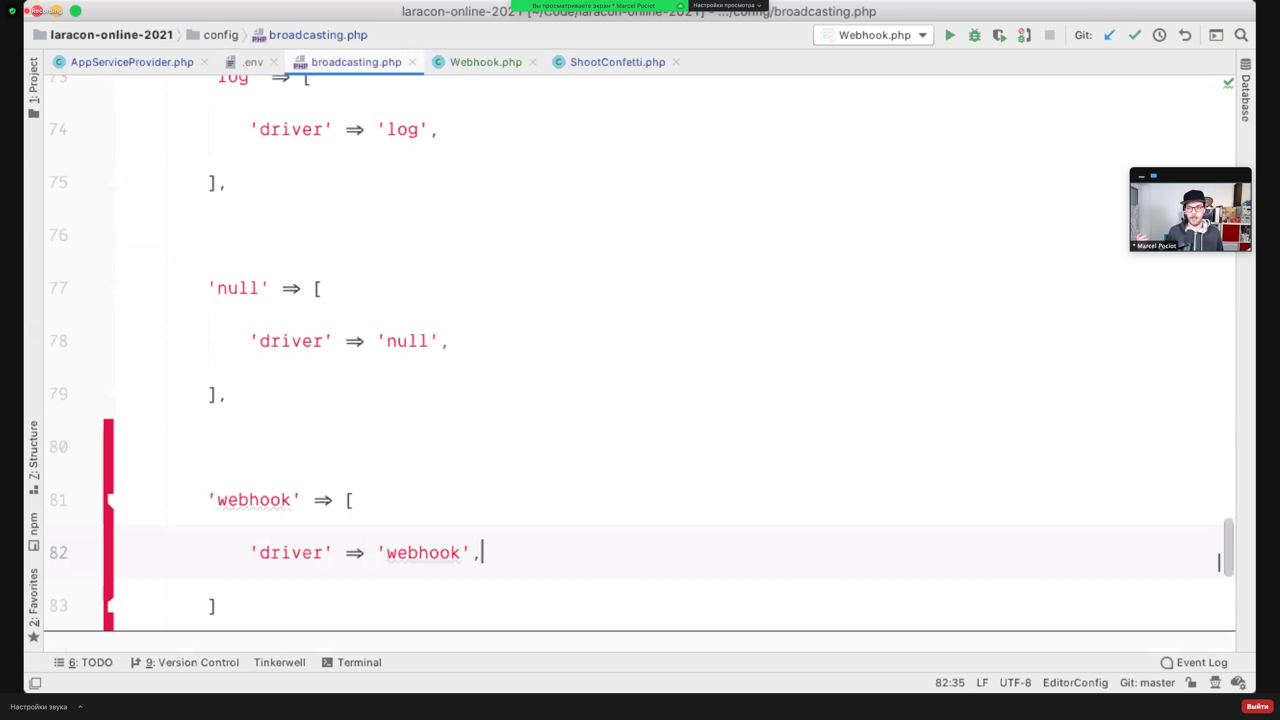This screenshot has height=720, width=1280.
Task: Toggle read-only lock icon in status bar
Action: tap(1191, 682)
